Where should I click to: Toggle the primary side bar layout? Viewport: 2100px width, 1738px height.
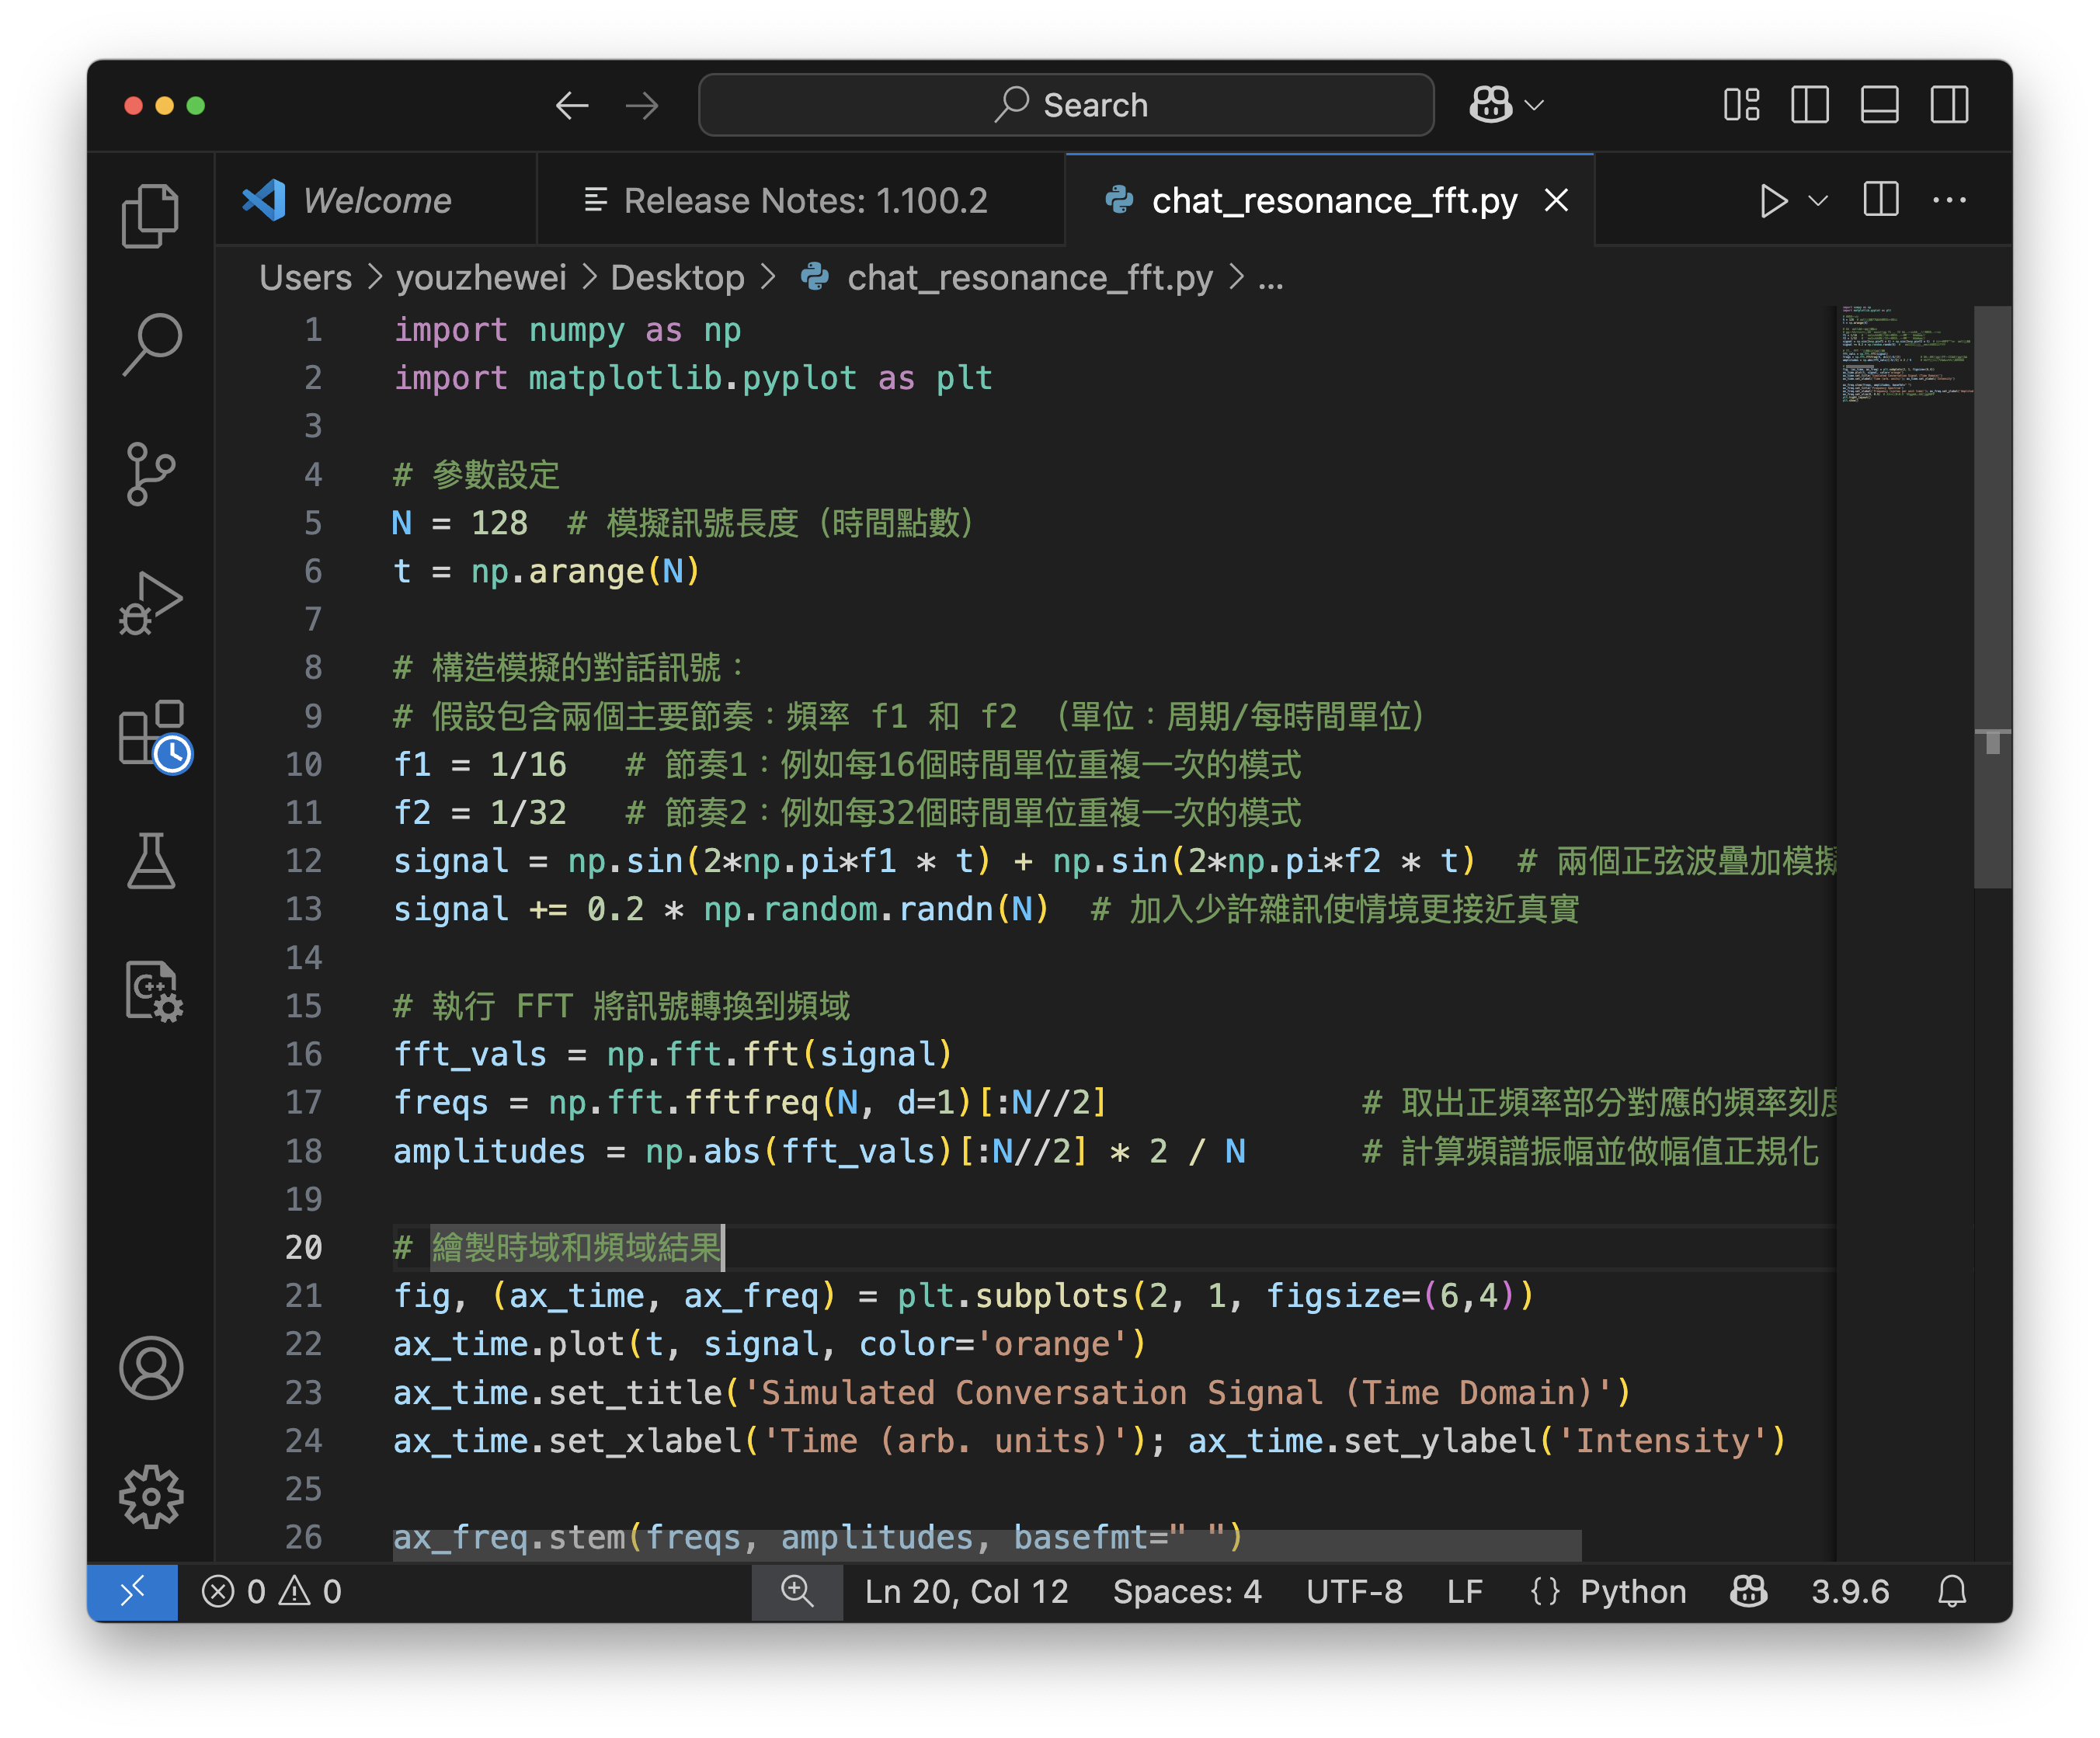click(x=1810, y=105)
